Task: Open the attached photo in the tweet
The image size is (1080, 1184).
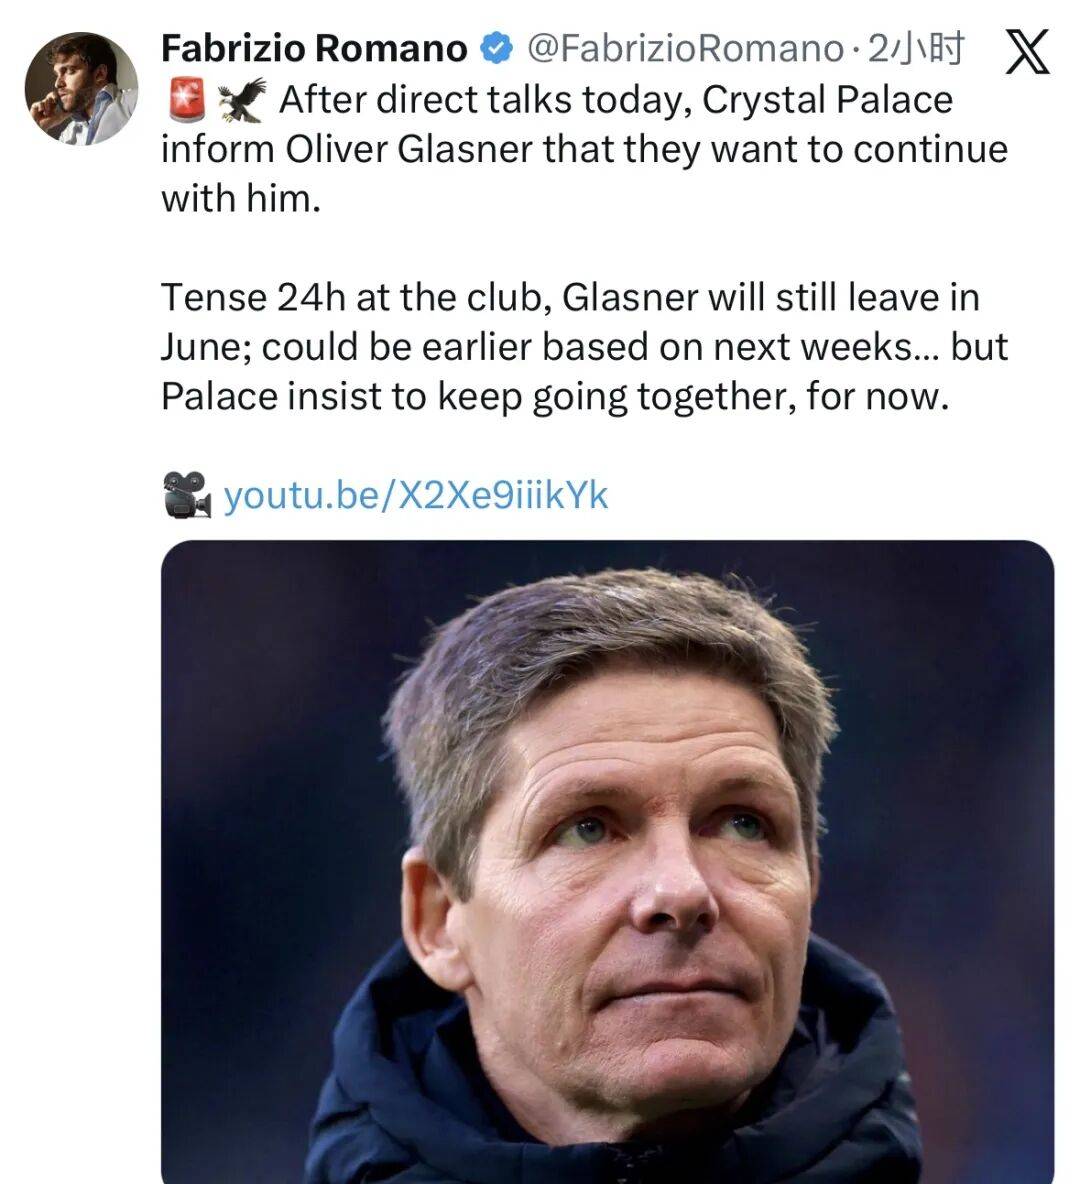Action: click(x=607, y=860)
